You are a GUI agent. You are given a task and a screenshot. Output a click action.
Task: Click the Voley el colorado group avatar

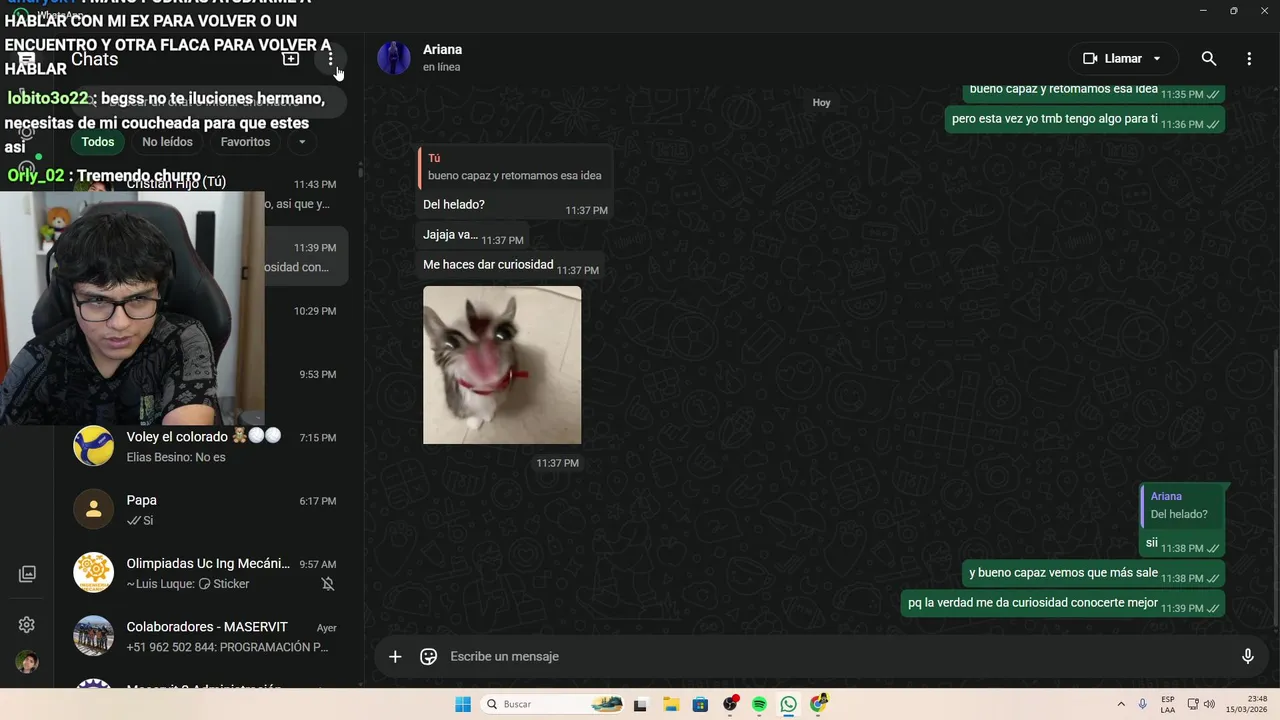point(94,446)
